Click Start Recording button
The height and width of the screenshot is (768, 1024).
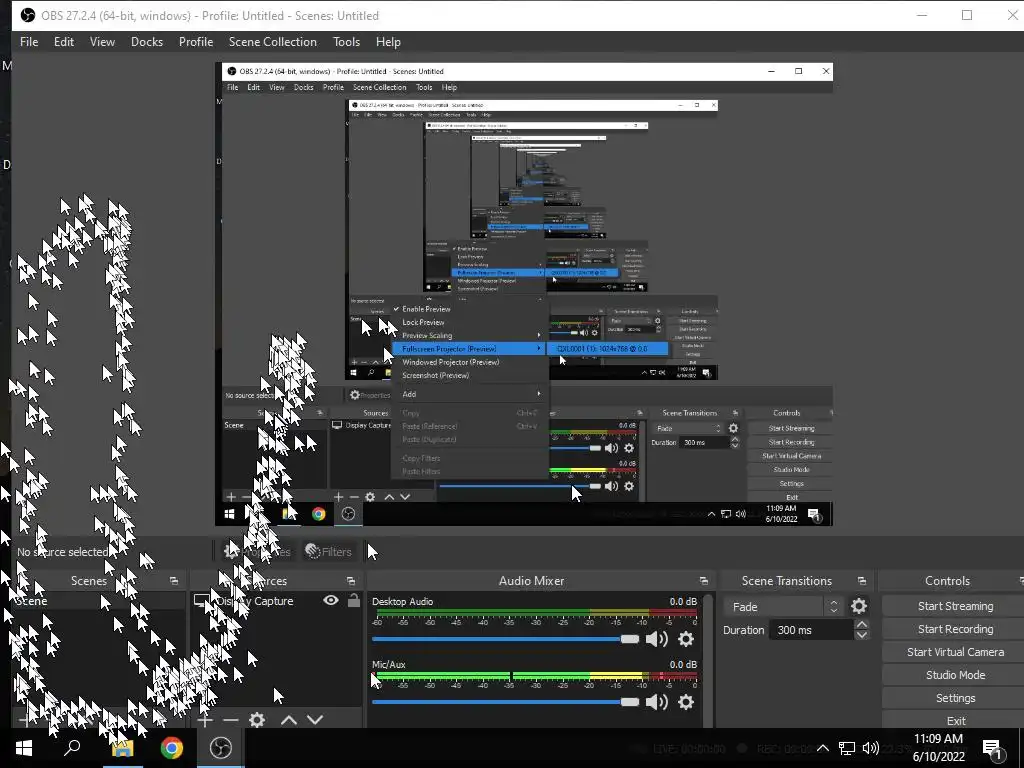click(x=955, y=629)
